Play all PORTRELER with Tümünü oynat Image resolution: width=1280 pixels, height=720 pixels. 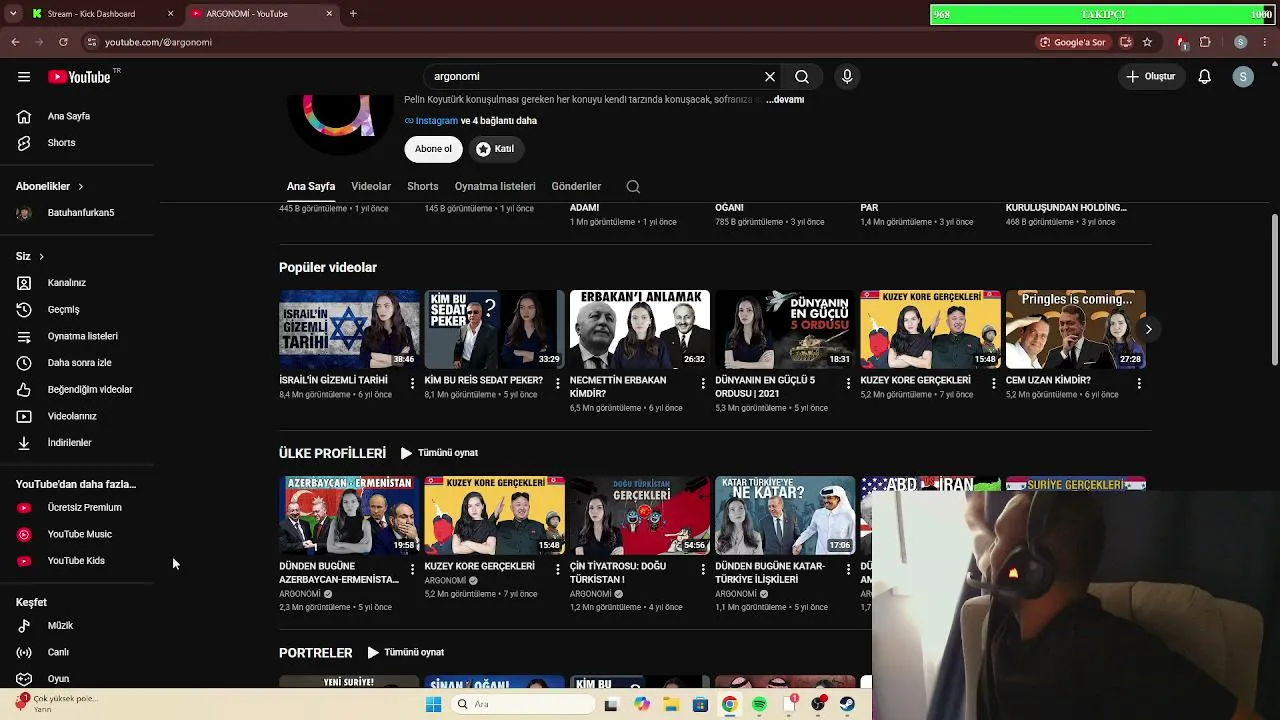tap(405, 653)
